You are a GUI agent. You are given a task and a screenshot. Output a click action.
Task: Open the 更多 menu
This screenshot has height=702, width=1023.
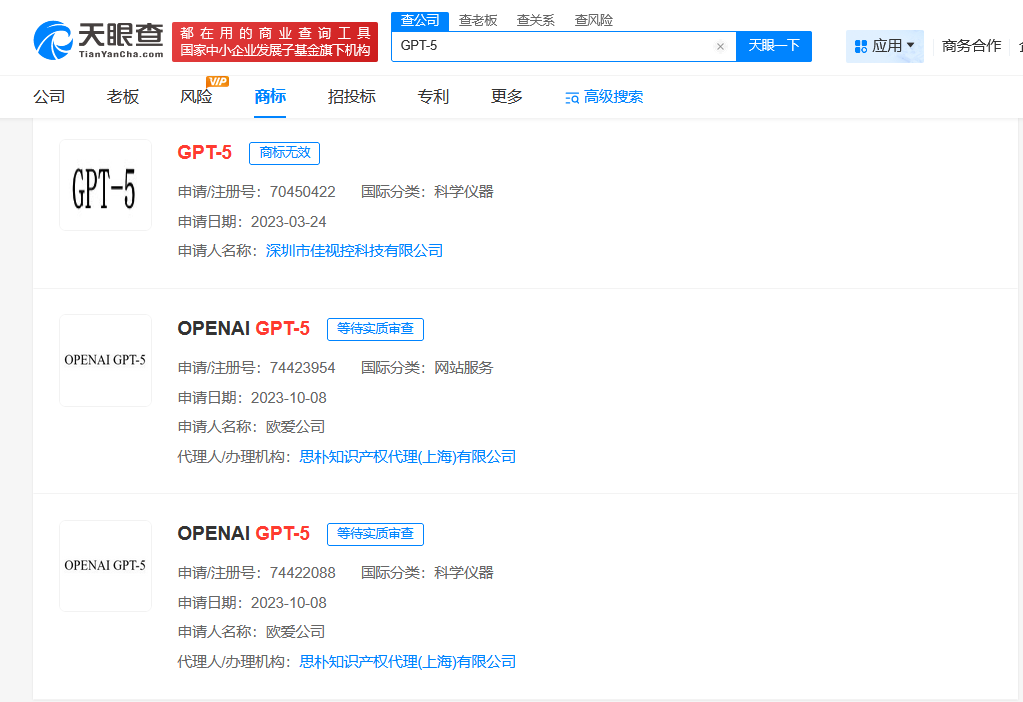tap(505, 97)
